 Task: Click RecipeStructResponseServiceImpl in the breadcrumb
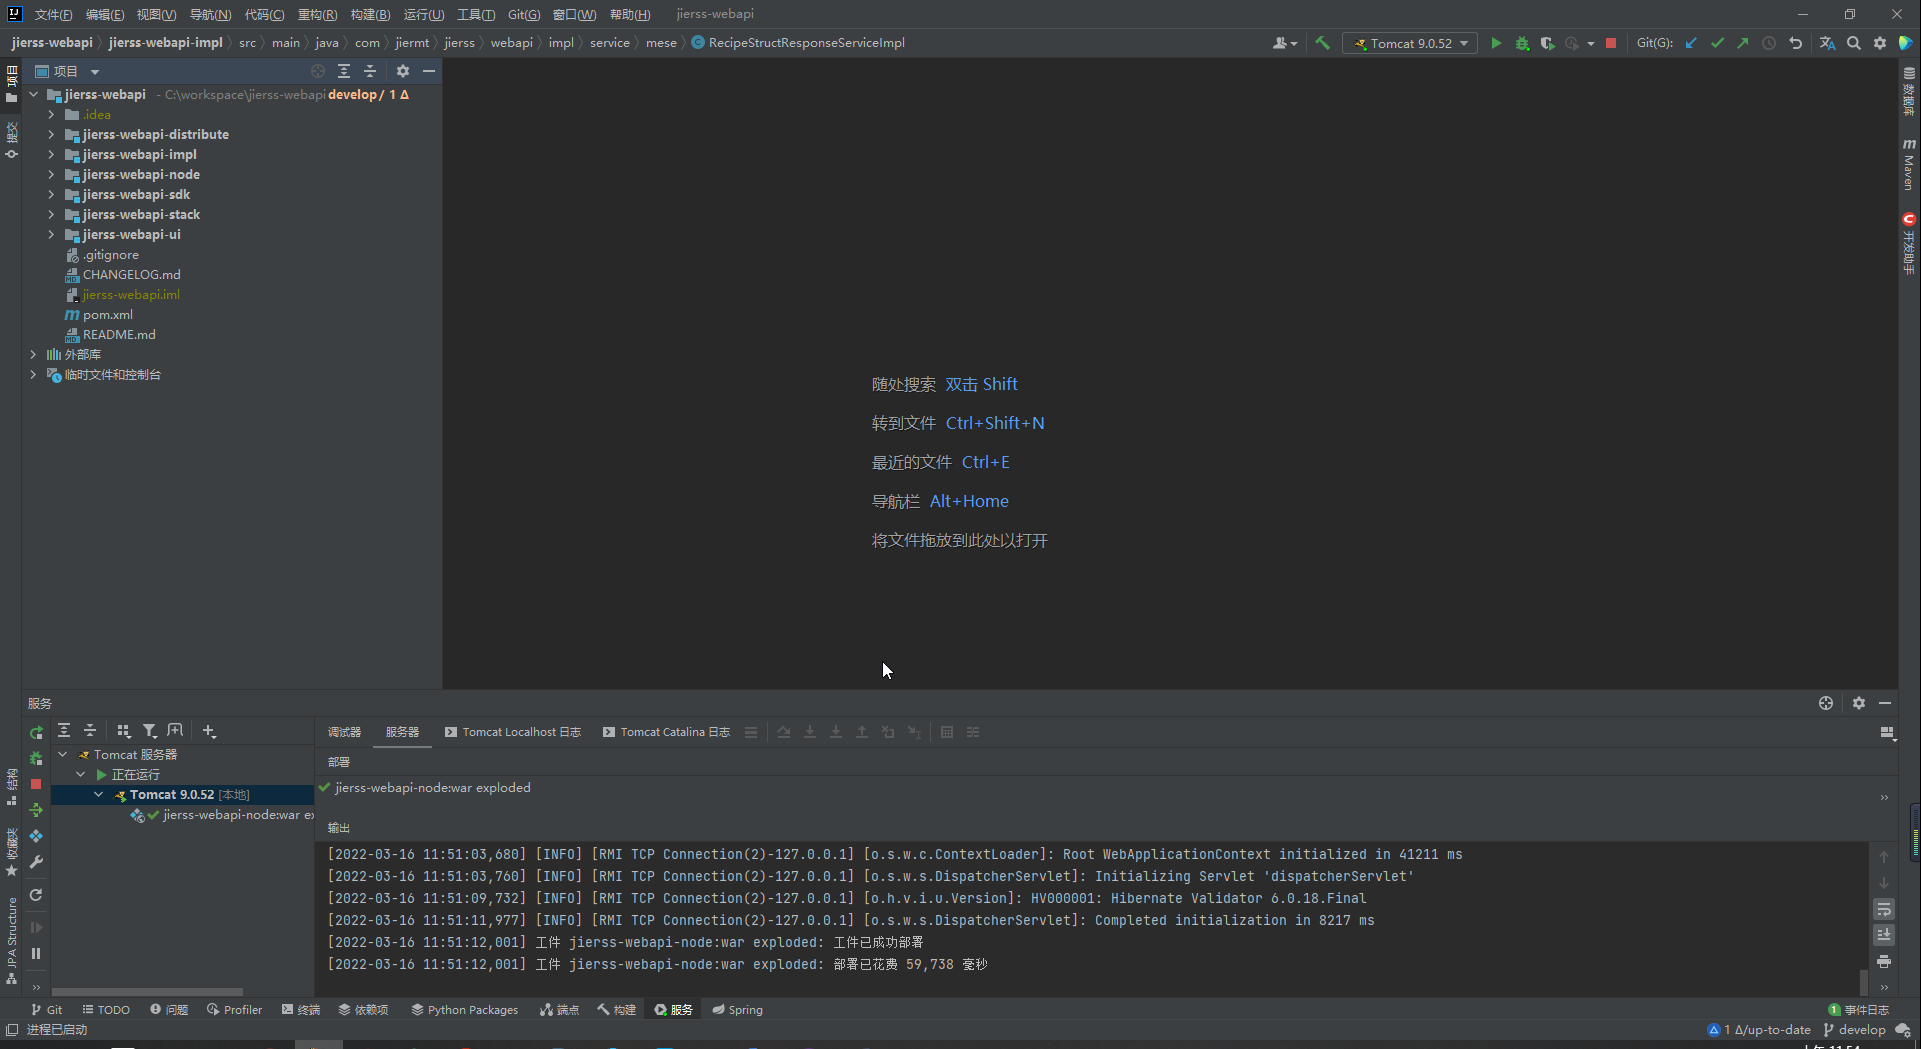coord(798,43)
